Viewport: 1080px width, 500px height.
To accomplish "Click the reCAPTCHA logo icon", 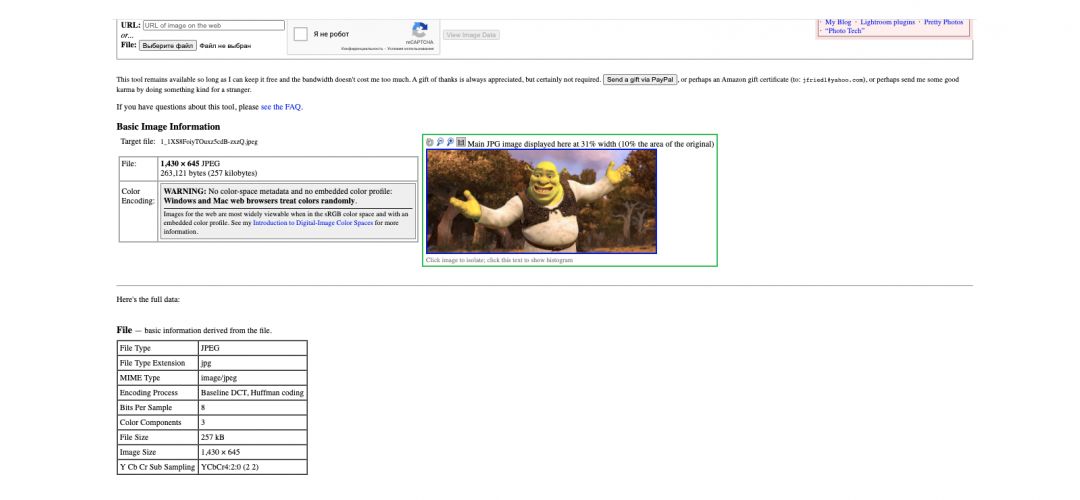I will click(x=419, y=31).
